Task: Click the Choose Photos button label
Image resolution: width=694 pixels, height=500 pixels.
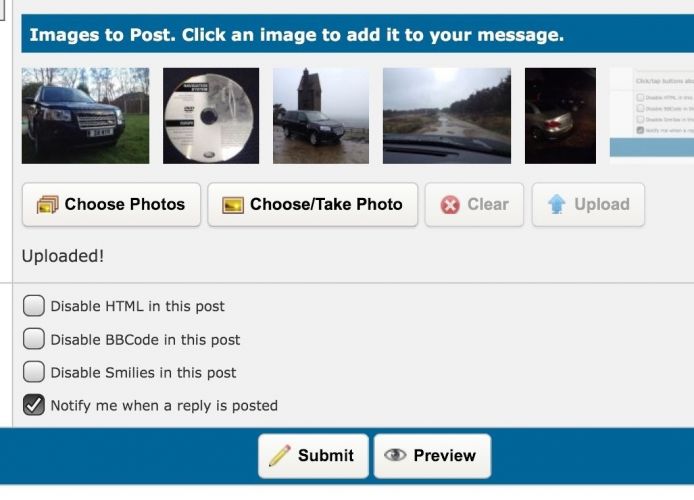Action: click(x=125, y=204)
